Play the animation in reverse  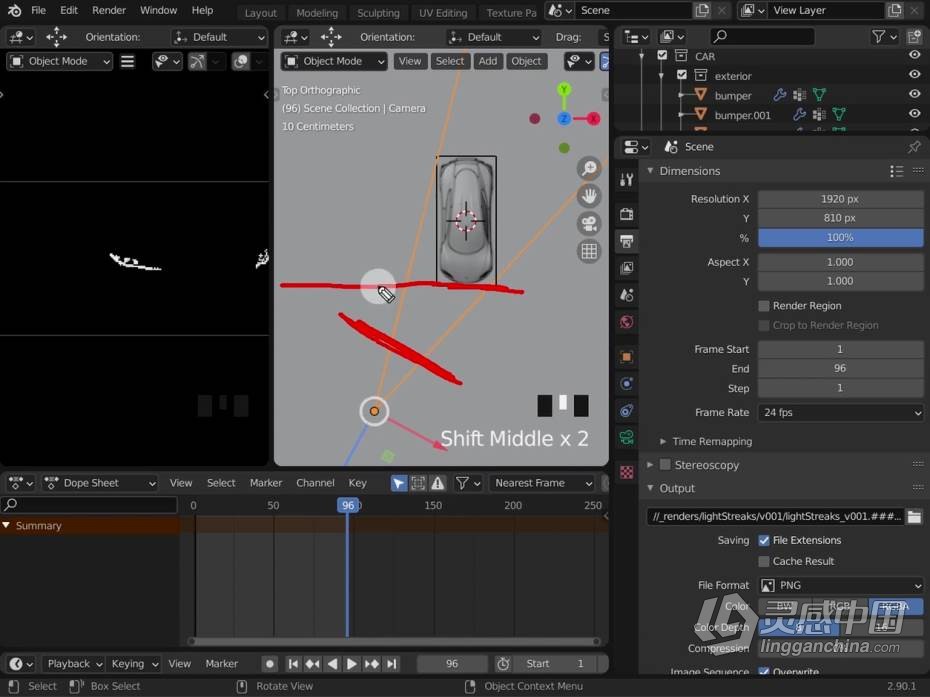click(x=333, y=664)
